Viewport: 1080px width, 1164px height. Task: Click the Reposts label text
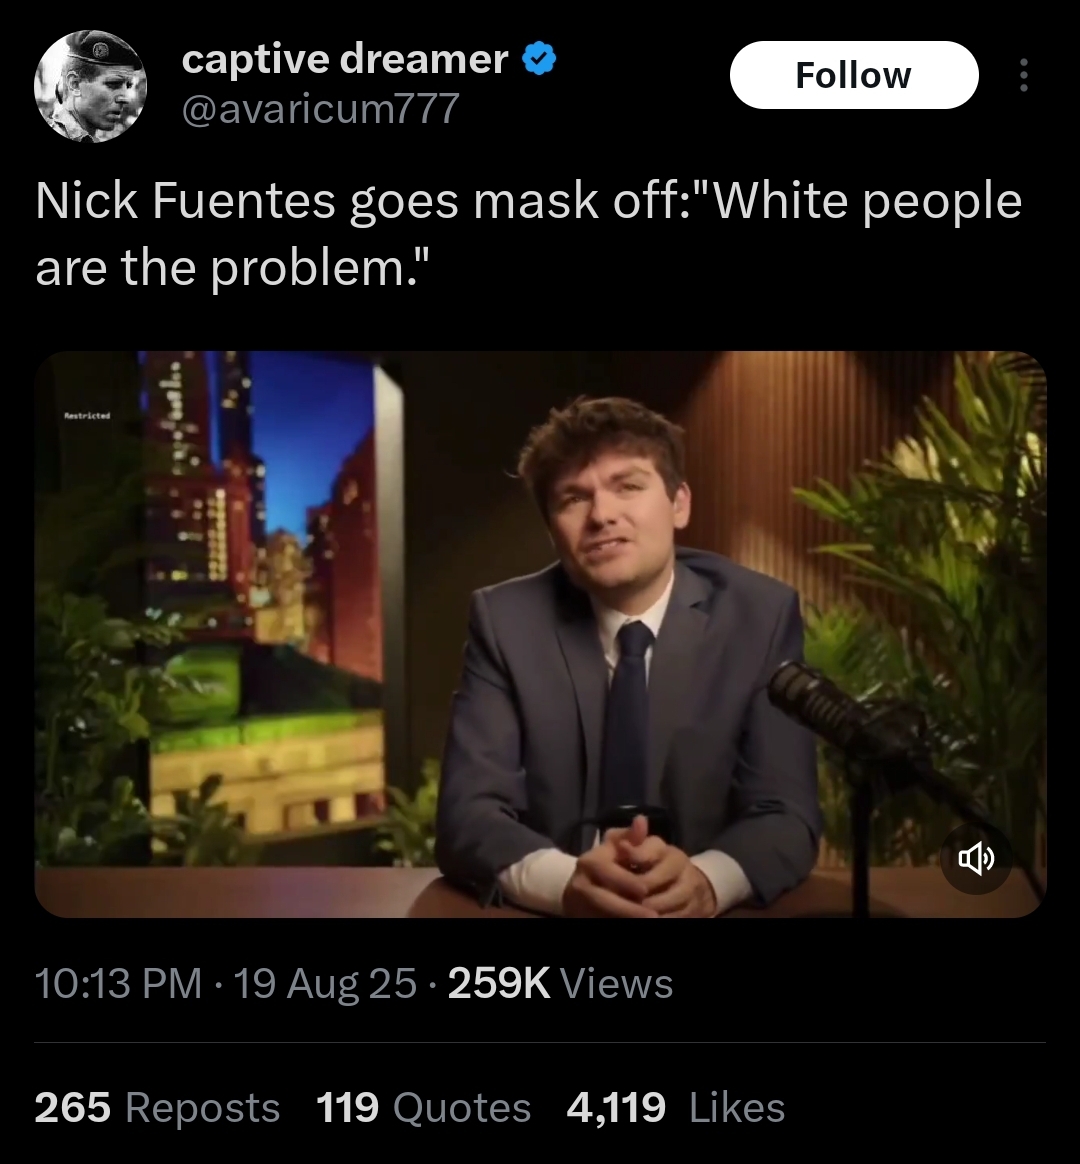pyautogui.click(x=203, y=1108)
